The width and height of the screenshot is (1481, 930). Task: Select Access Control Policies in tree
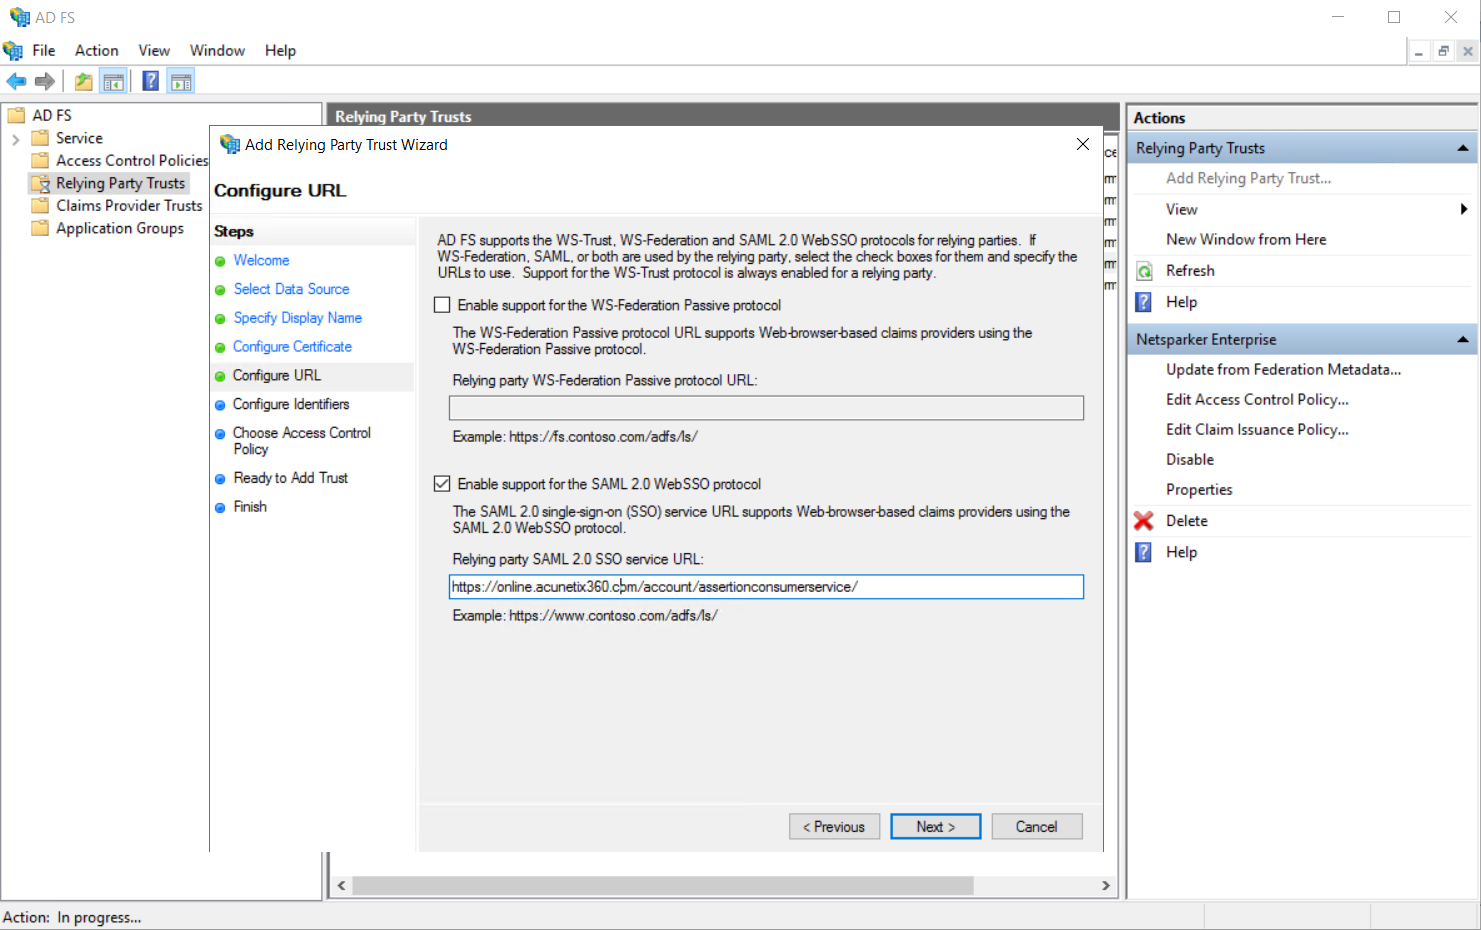(x=132, y=160)
